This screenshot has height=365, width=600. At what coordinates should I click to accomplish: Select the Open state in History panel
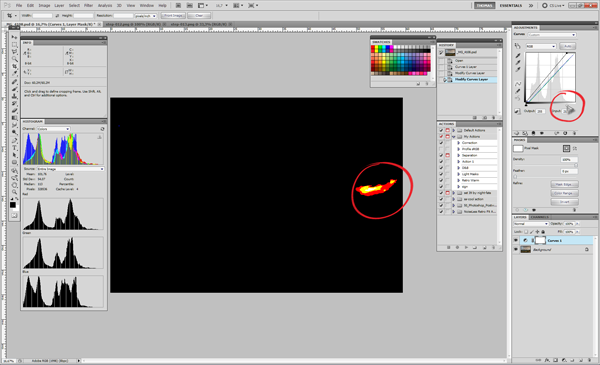coord(459,60)
